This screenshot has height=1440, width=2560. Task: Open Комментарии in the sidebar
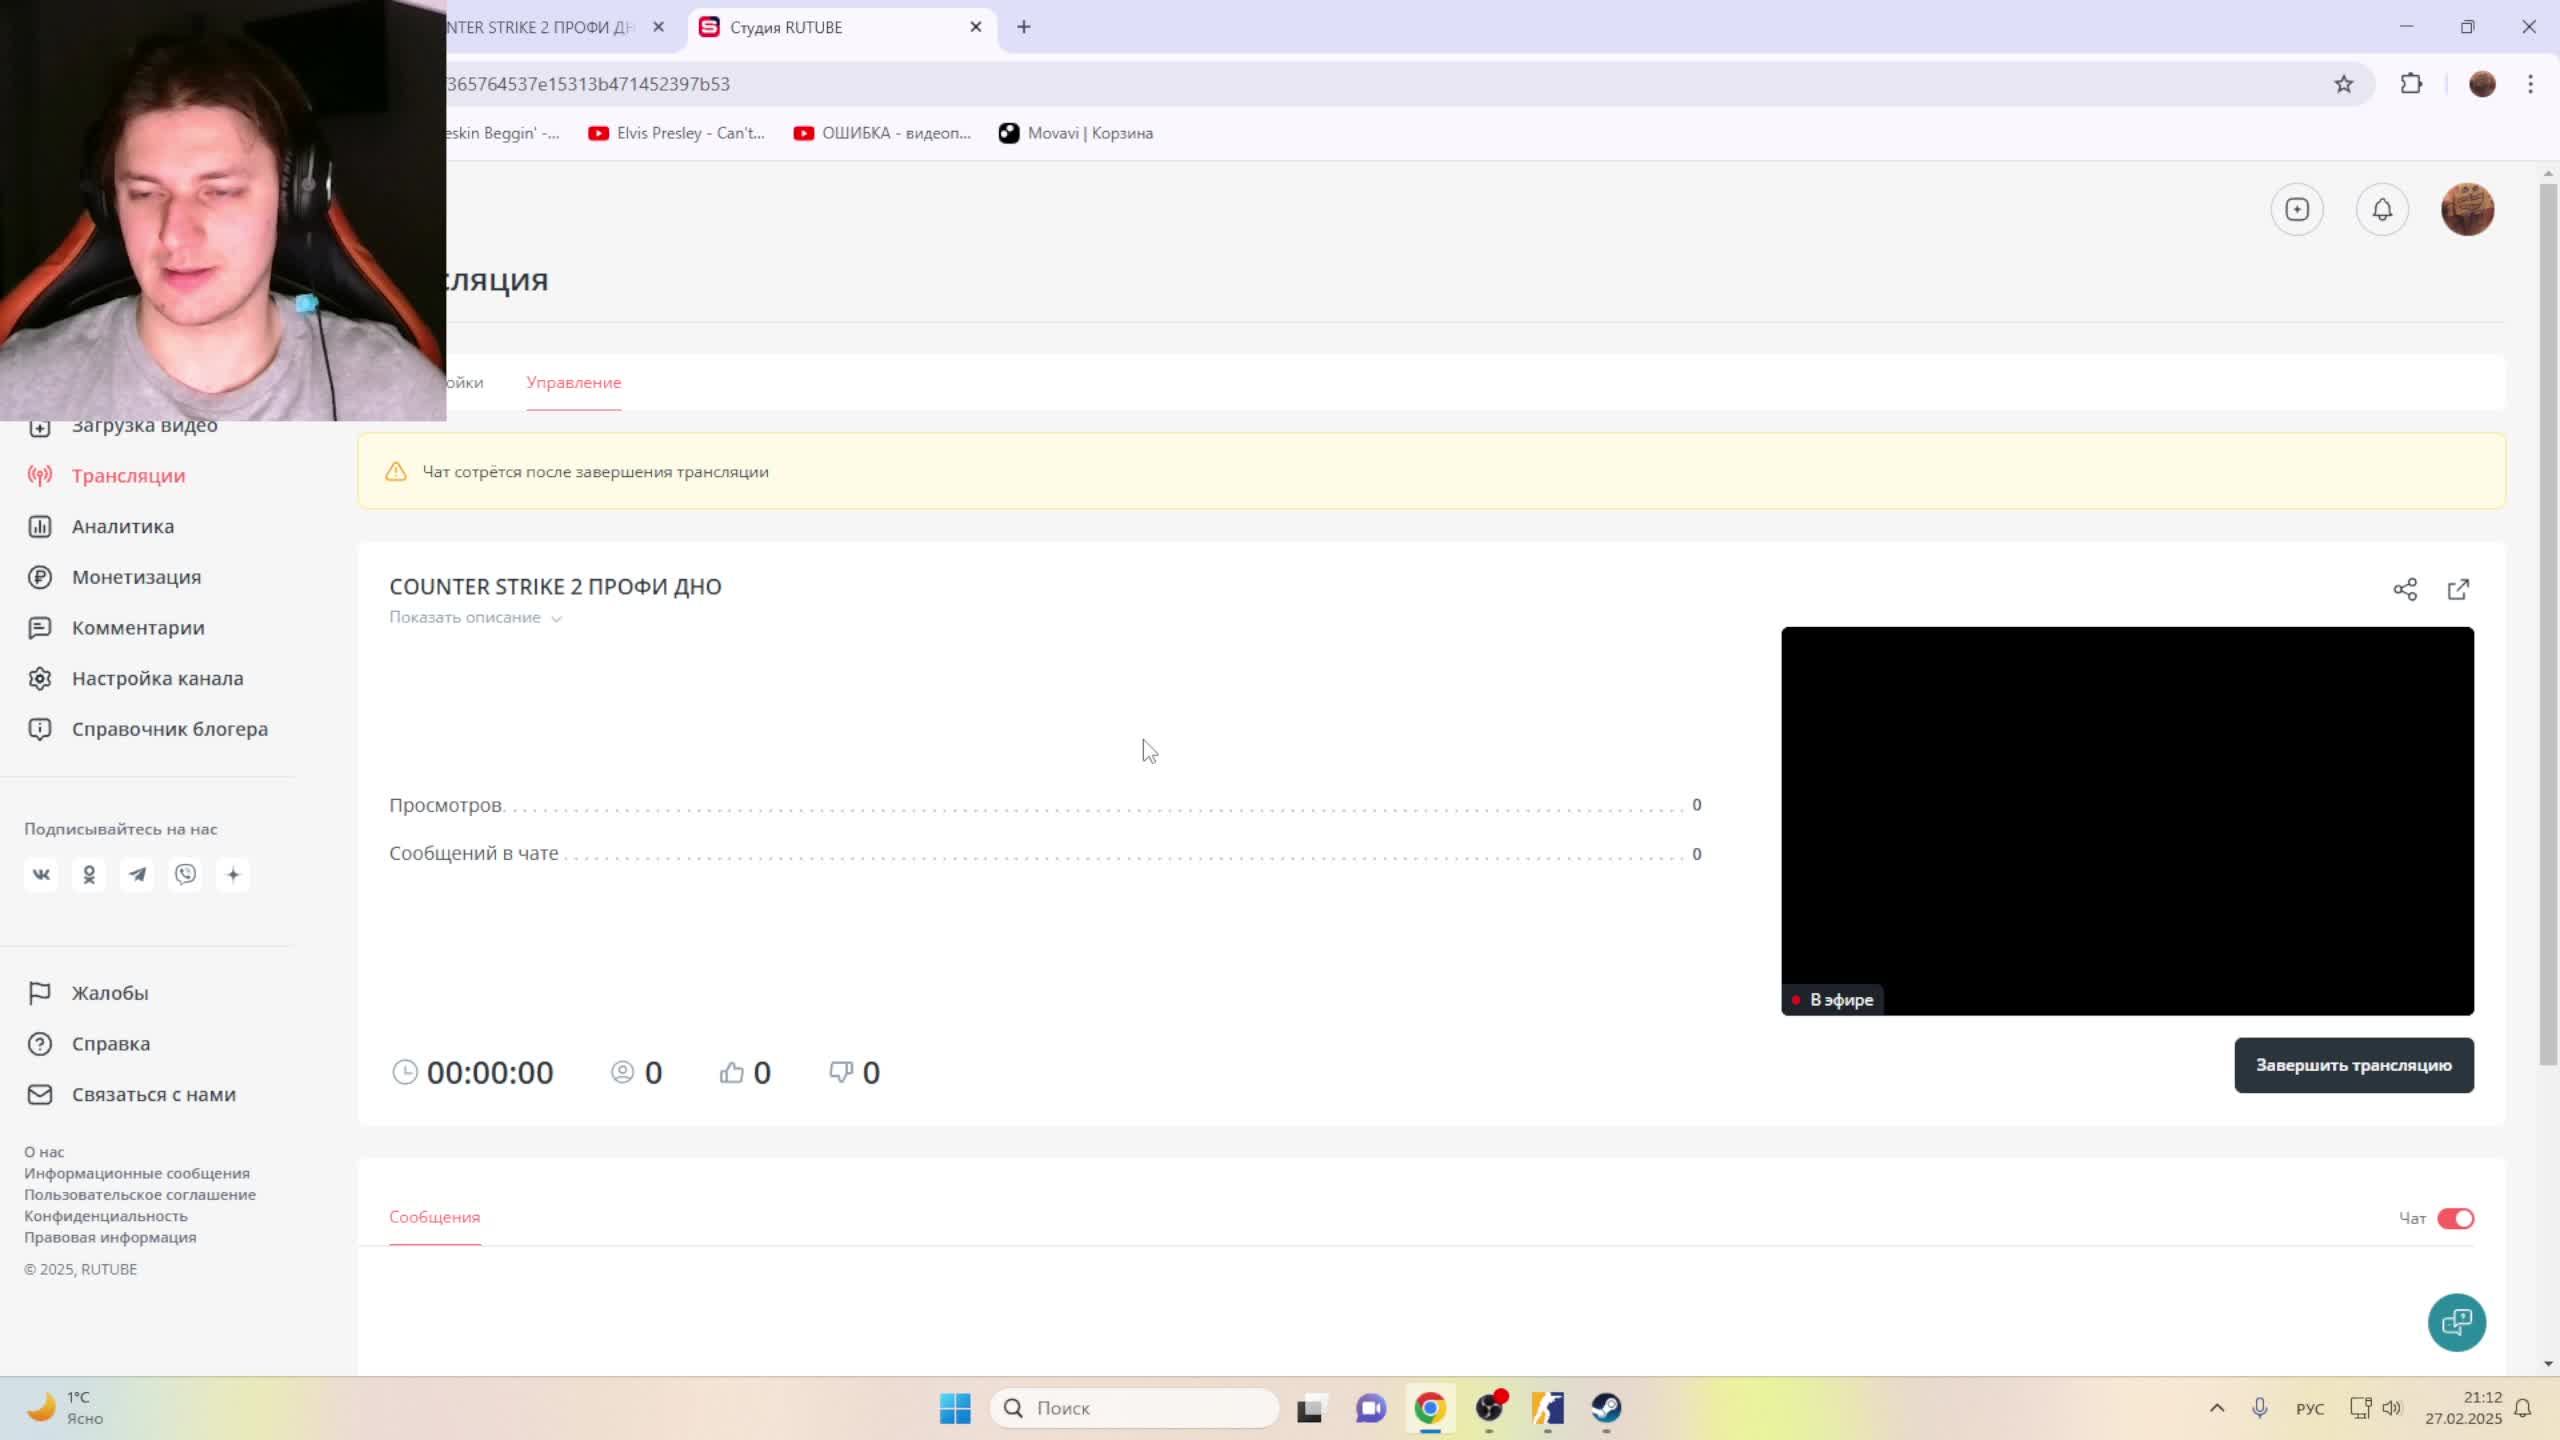(138, 628)
